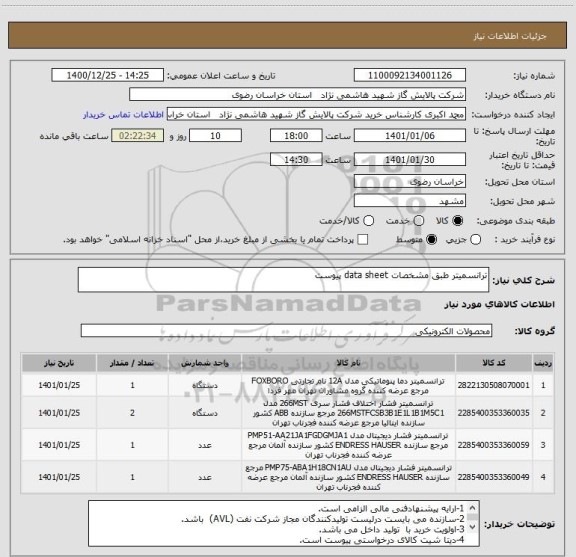Image resolution: width=576 pixels, height=557 pixels.
Task: Choose the متوسط purchase type radio
Action: click(x=431, y=240)
